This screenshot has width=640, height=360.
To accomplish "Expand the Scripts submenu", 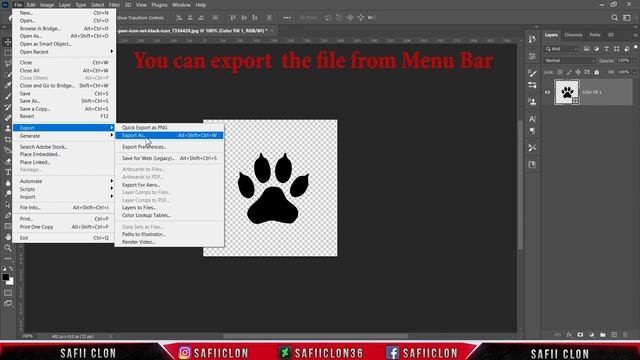I will (64, 189).
